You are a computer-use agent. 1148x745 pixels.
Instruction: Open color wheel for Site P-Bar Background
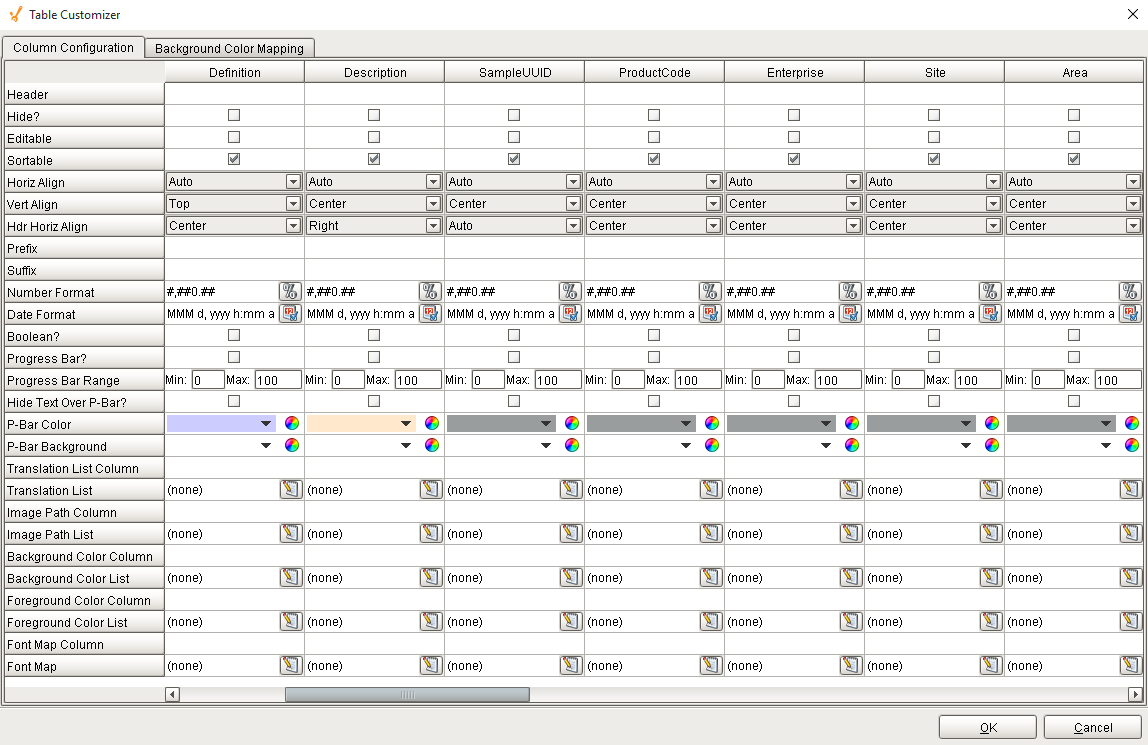(x=992, y=446)
